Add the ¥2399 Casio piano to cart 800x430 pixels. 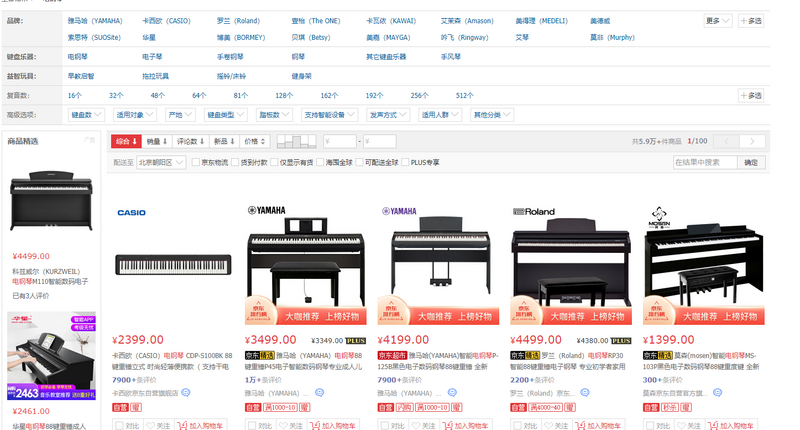200,425
